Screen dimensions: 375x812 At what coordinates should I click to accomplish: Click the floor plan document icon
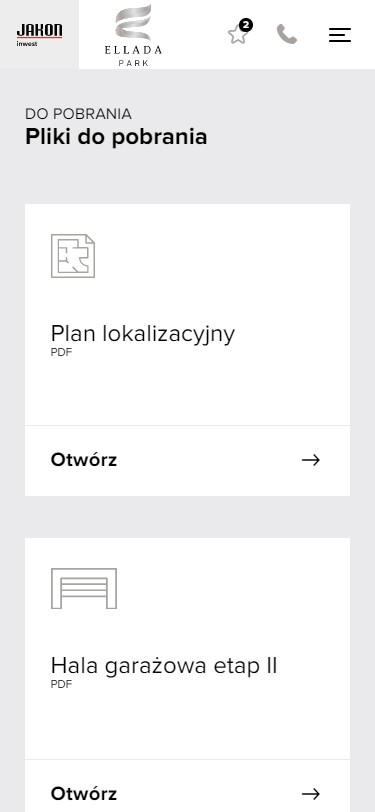(73, 256)
